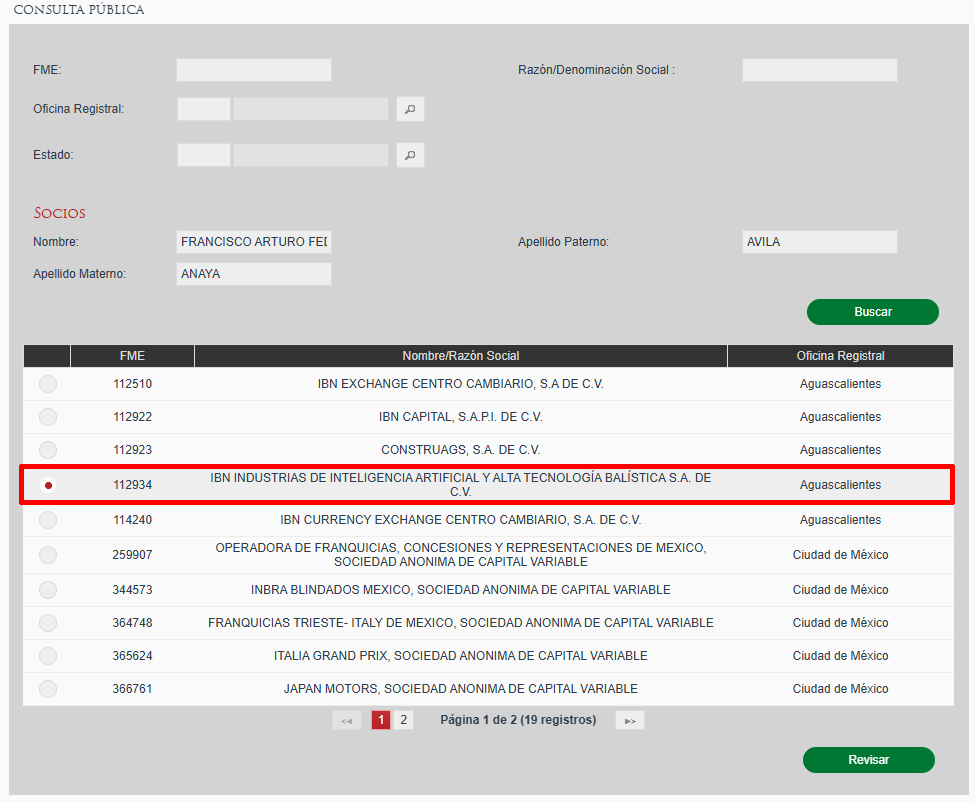Click current page 1 indicator
Image resolution: width=975 pixels, height=802 pixels.
pyautogui.click(x=381, y=720)
